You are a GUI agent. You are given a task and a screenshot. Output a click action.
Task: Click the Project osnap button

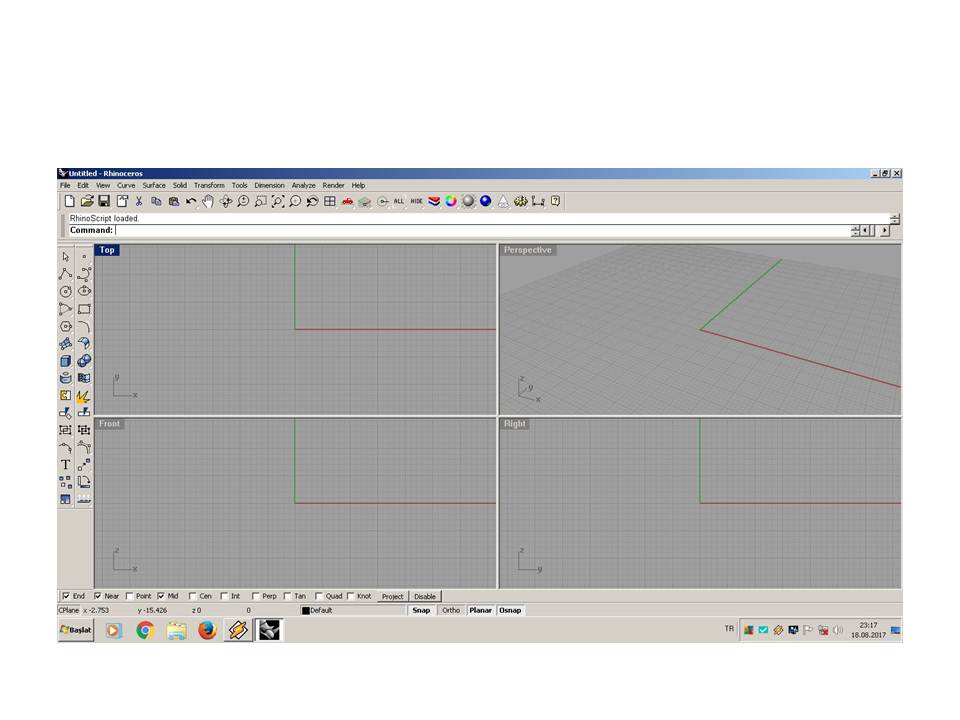point(392,596)
